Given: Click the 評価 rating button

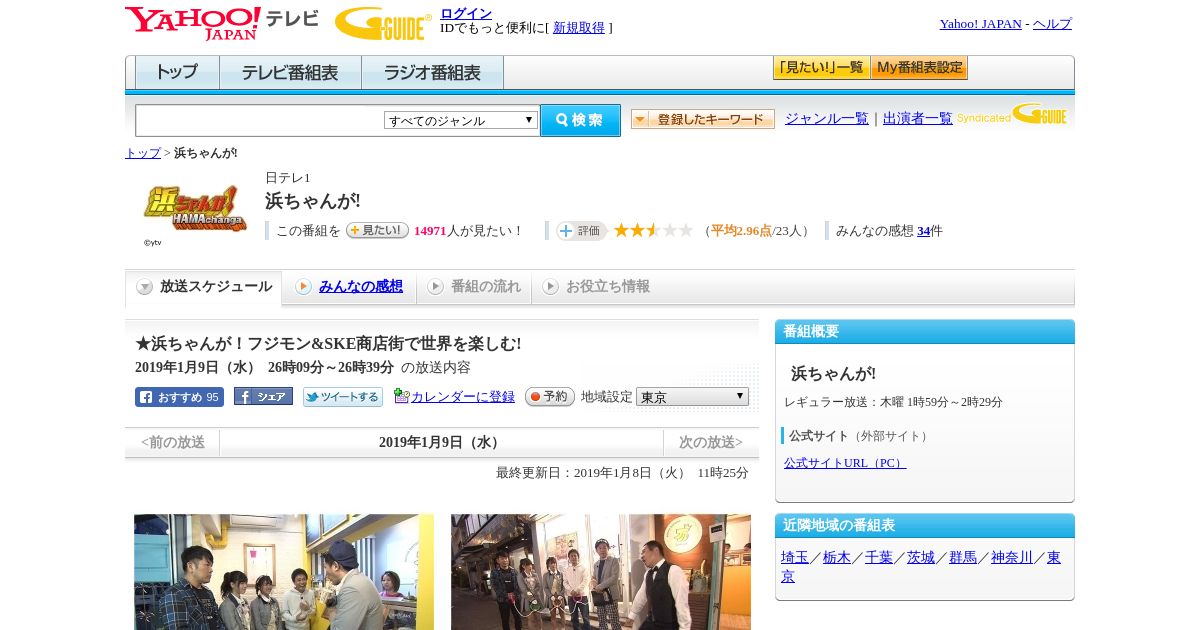Looking at the screenshot, I should (582, 231).
